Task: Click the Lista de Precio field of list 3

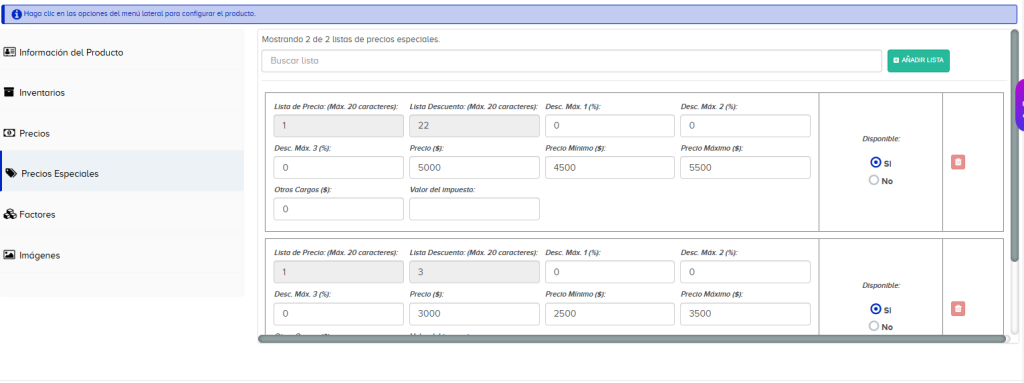Action: click(338, 272)
